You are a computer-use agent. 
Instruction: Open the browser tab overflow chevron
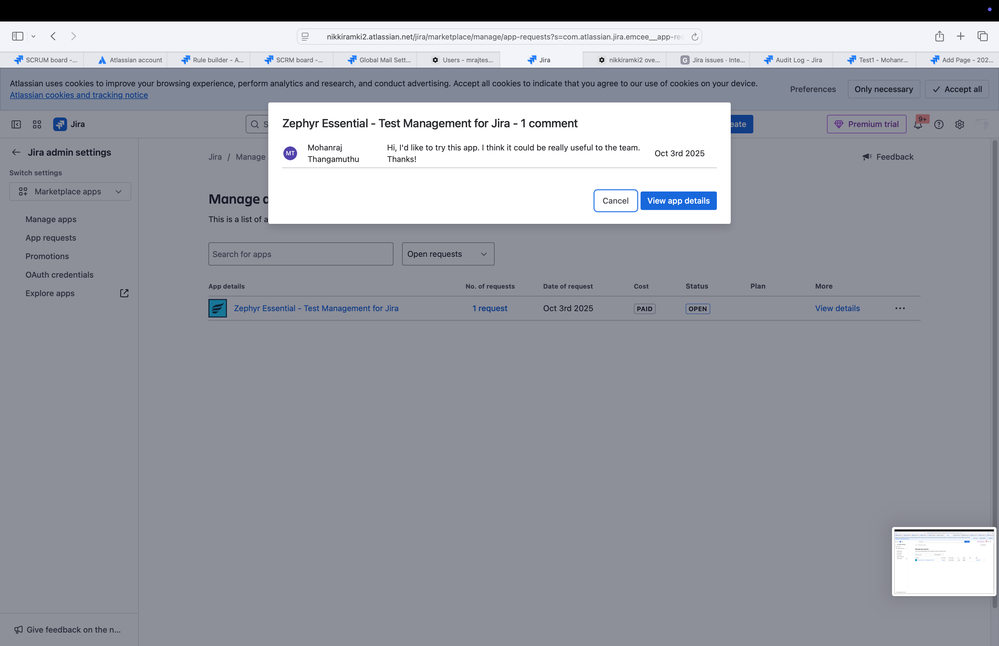[x=31, y=35]
